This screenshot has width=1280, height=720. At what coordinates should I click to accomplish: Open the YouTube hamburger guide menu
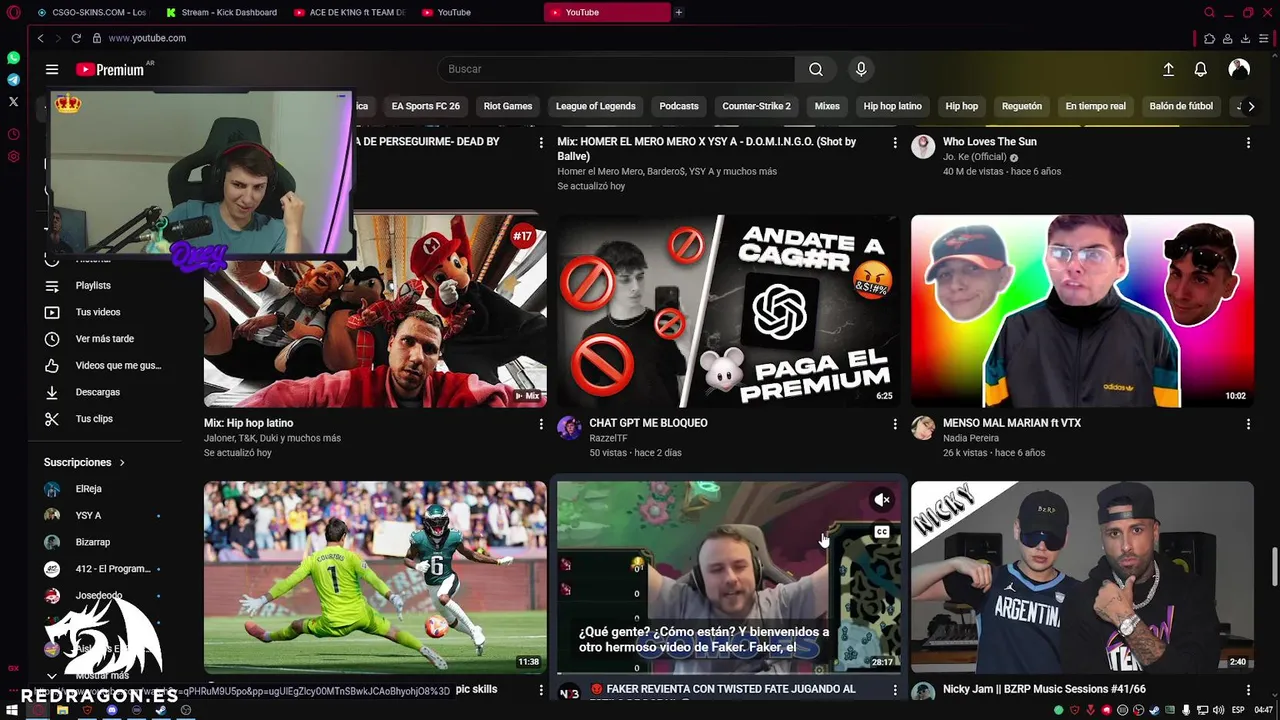(51, 69)
